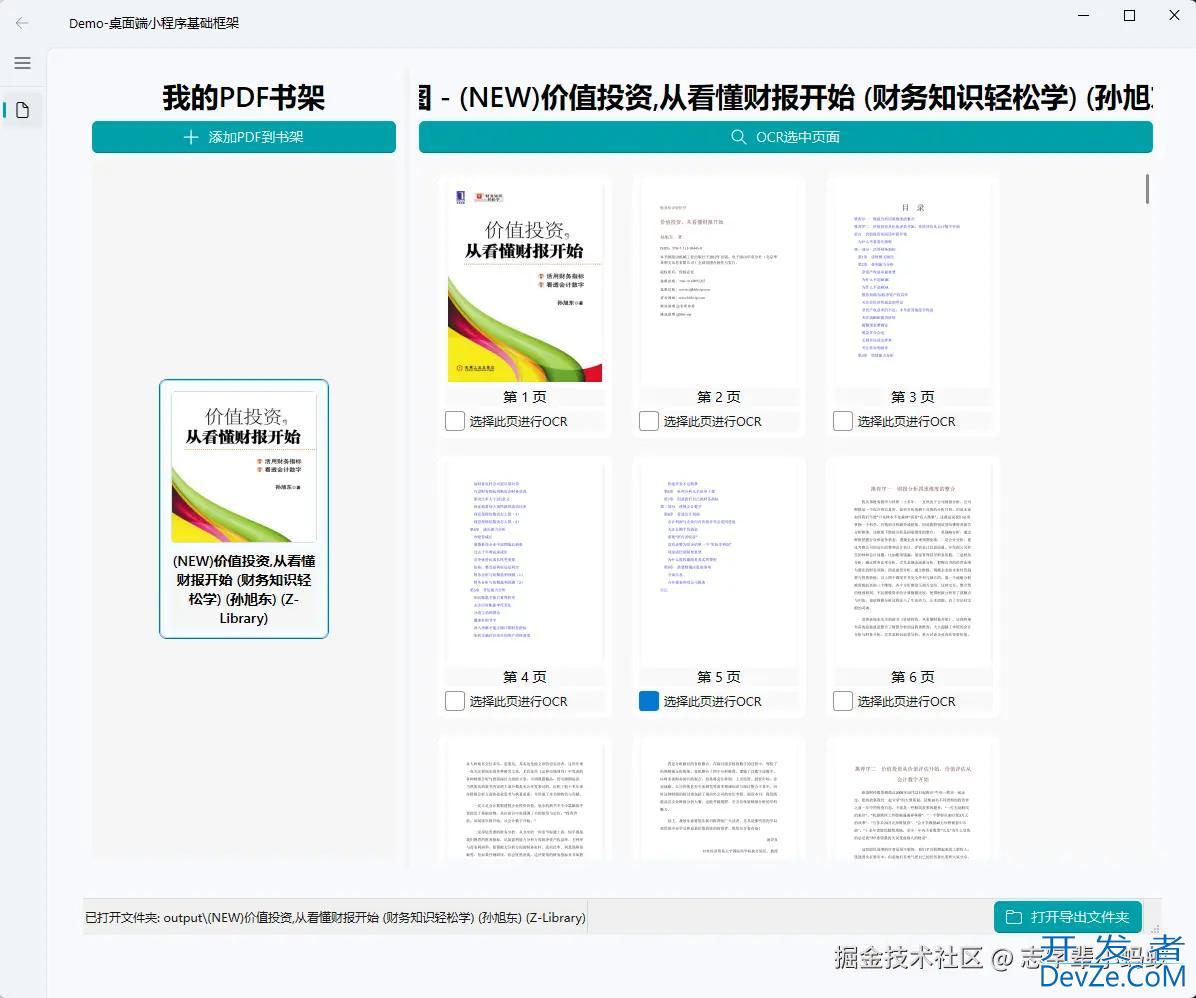Open page 3 目录 thumbnail
The height and width of the screenshot is (998, 1196).
tap(912, 284)
